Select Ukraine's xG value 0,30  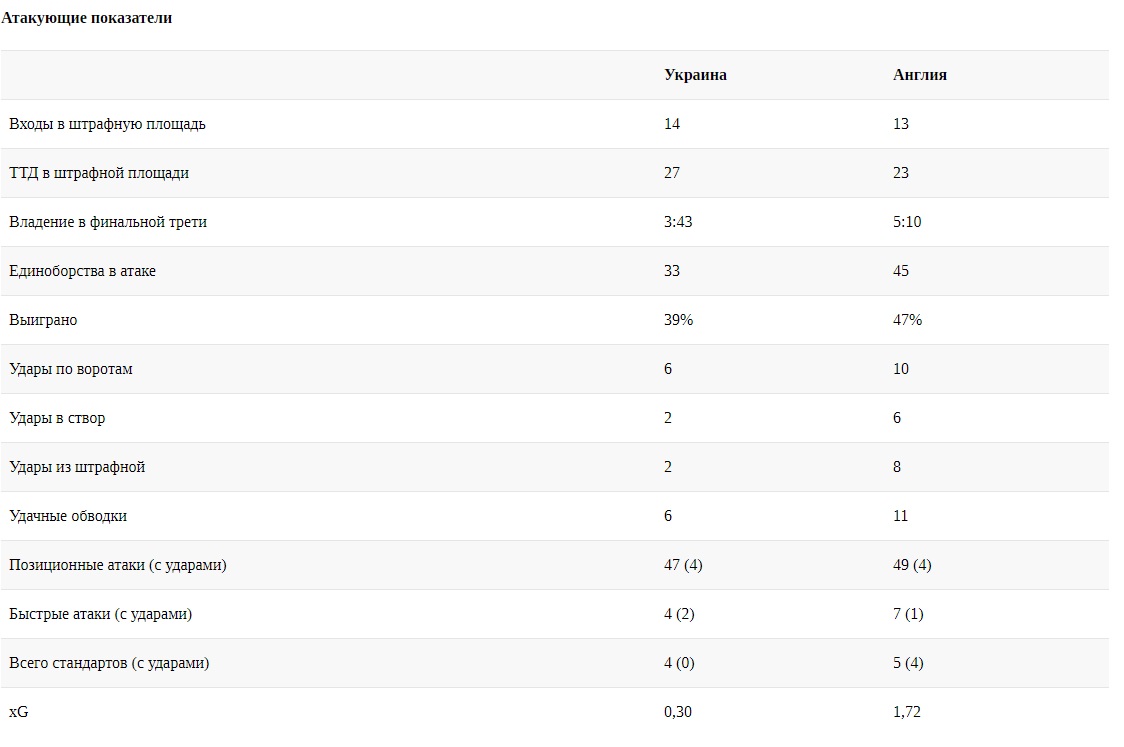click(x=678, y=712)
